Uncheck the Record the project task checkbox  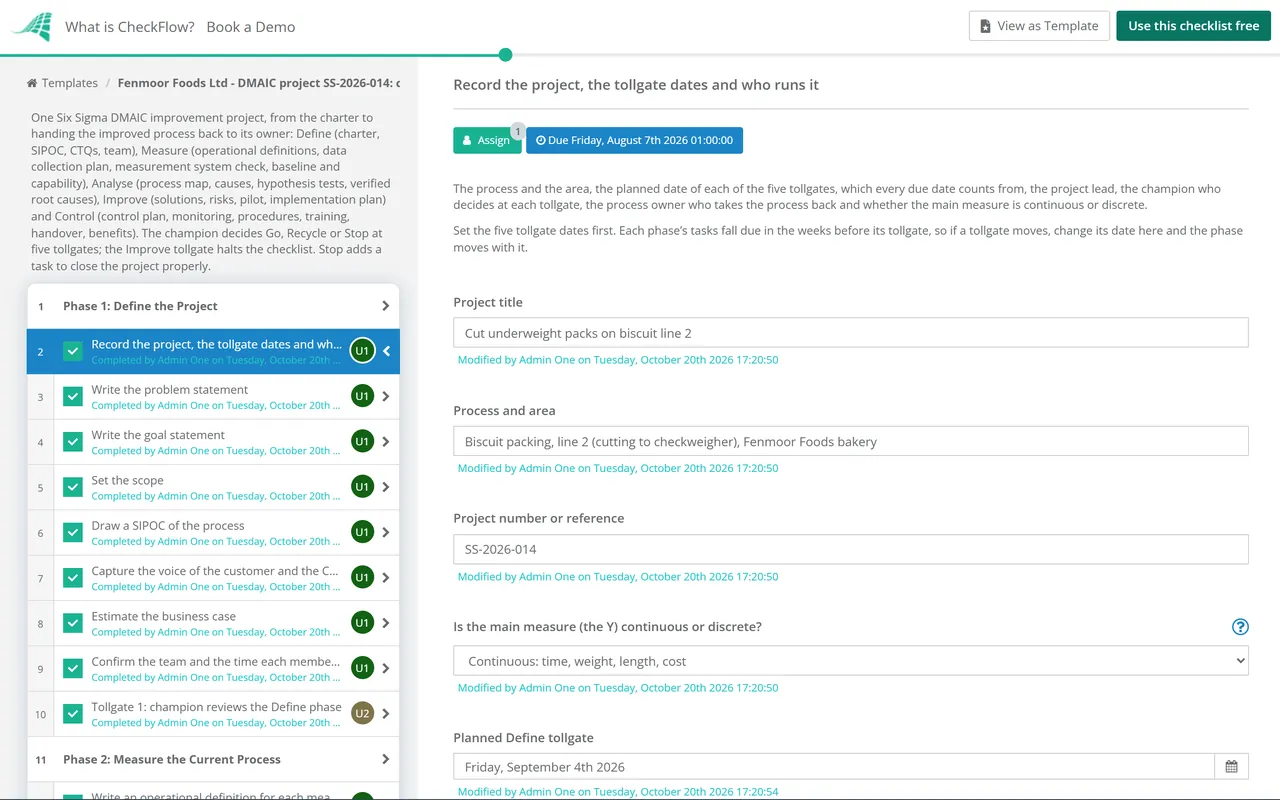point(73,351)
